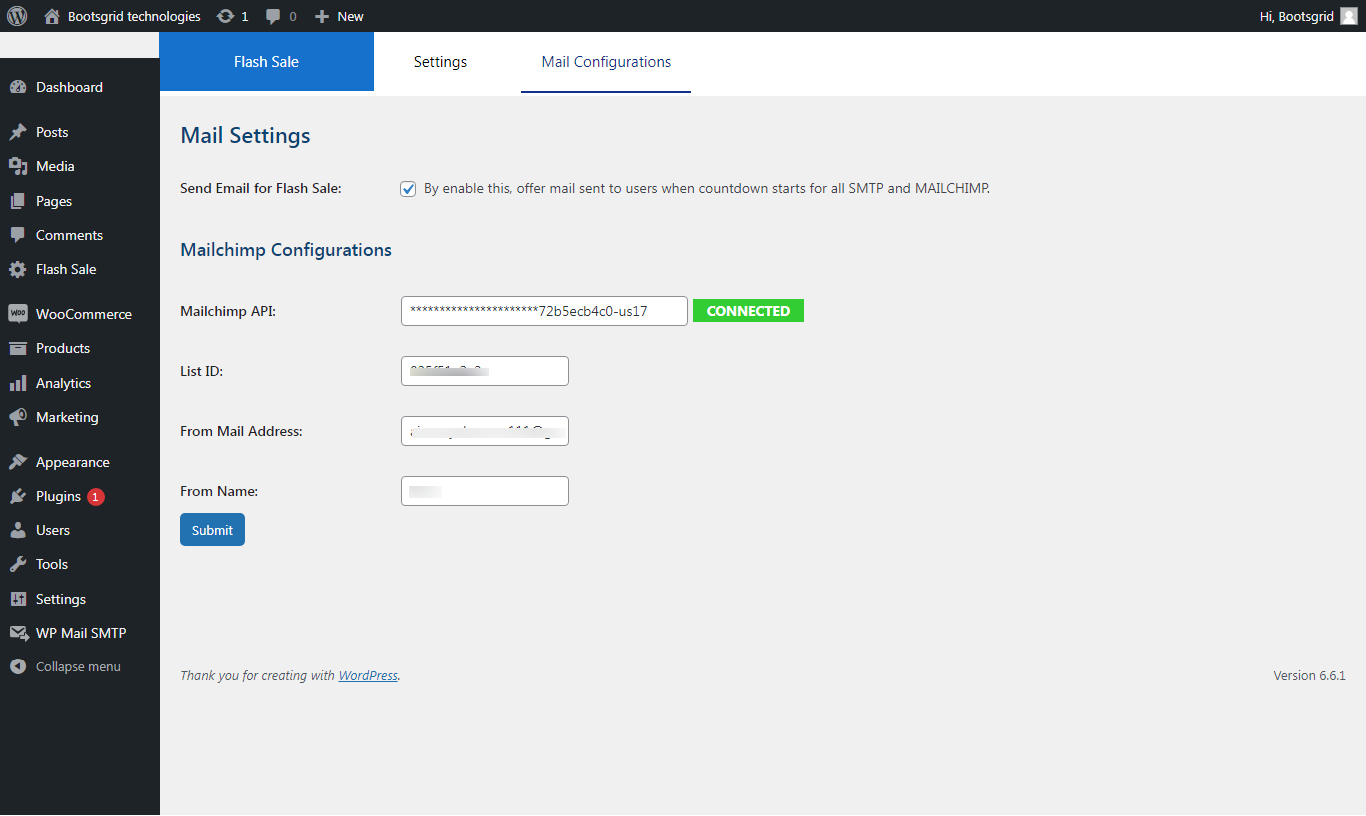Click the Plugins plug icon

tap(17, 496)
